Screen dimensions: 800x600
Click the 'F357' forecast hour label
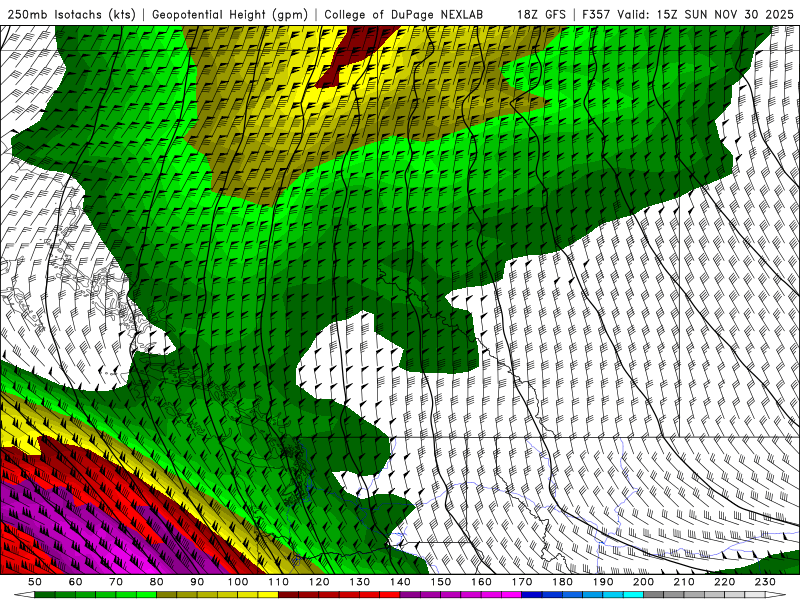pyautogui.click(x=596, y=14)
